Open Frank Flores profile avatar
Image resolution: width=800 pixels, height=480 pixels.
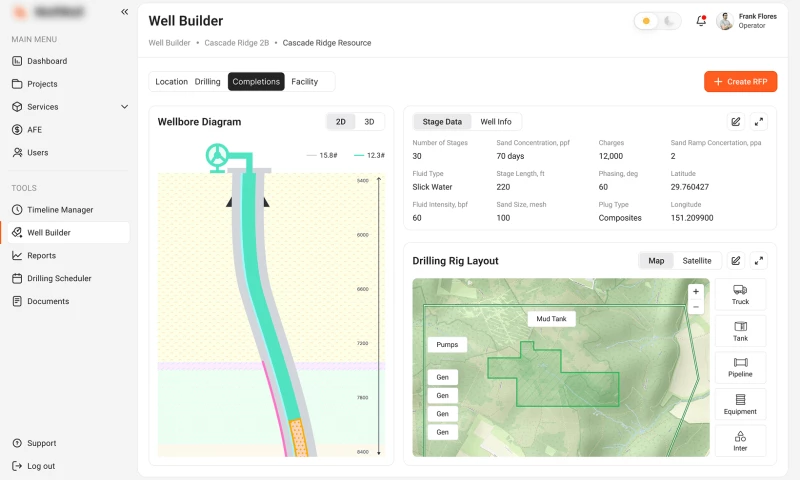724,21
